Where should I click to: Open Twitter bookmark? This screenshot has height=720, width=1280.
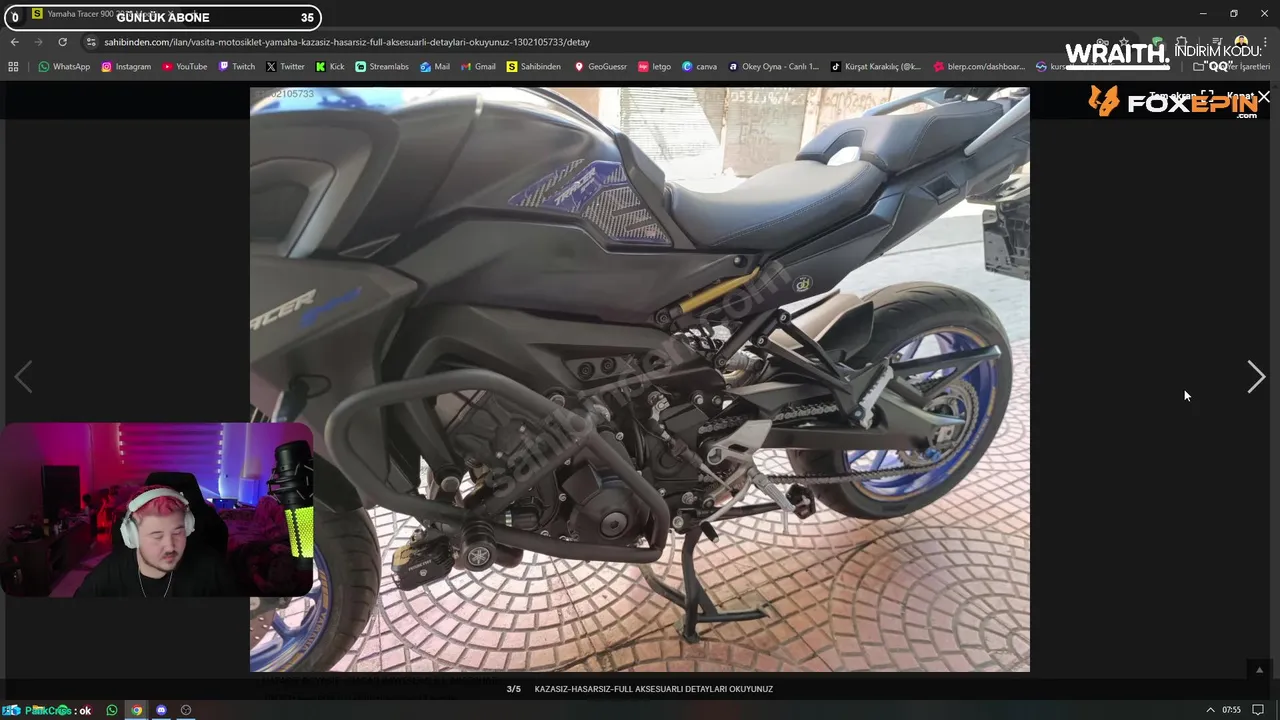pyautogui.click(x=285, y=67)
